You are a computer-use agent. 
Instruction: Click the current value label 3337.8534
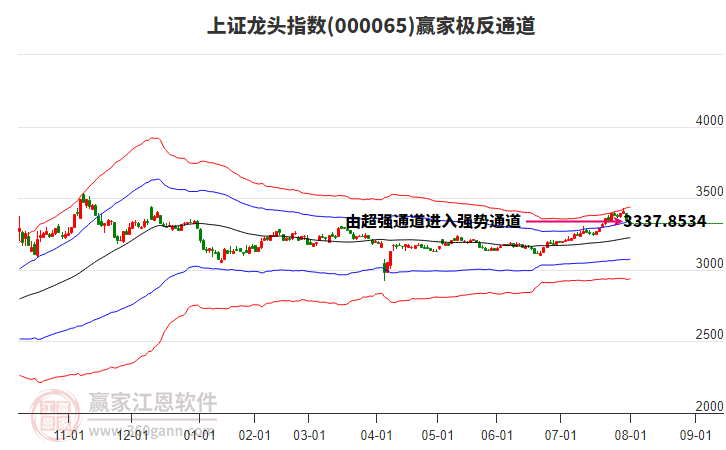click(x=665, y=221)
